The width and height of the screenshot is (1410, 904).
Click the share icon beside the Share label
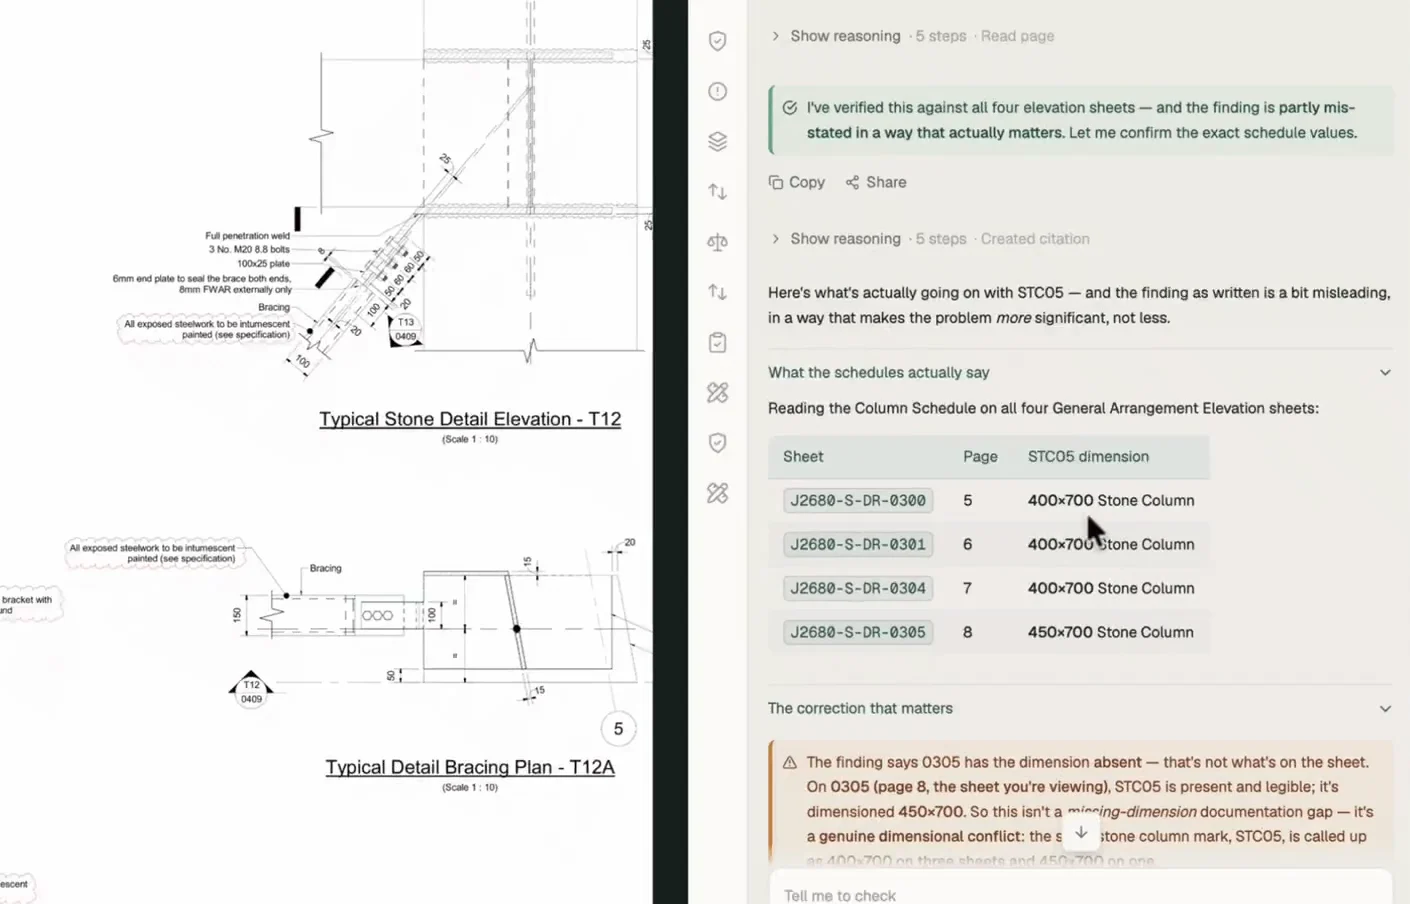pos(852,182)
